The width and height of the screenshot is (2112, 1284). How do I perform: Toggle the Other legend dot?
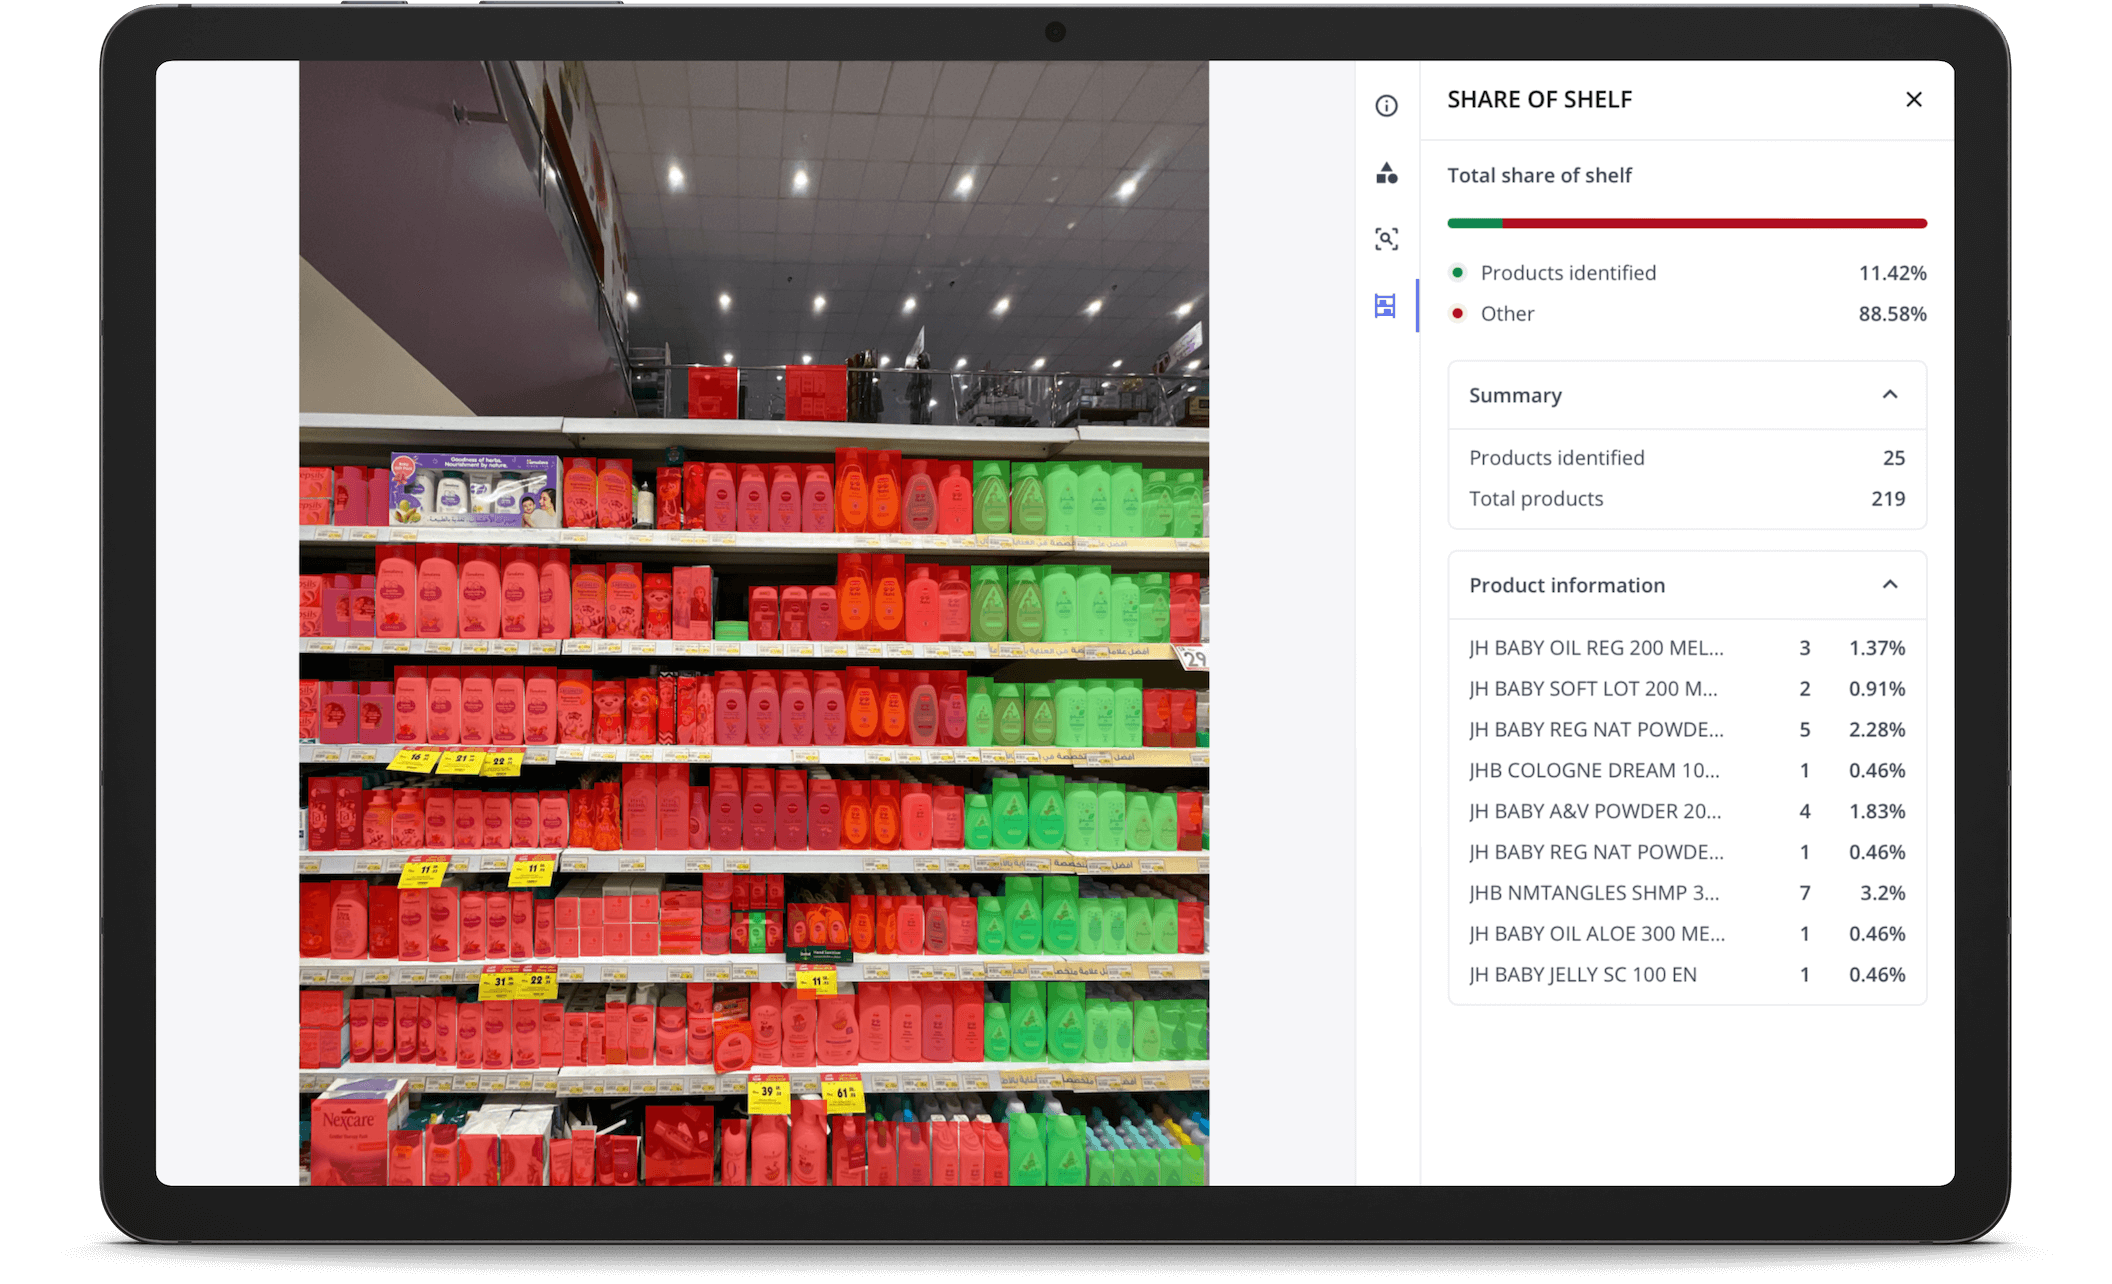coord(1457,313)
